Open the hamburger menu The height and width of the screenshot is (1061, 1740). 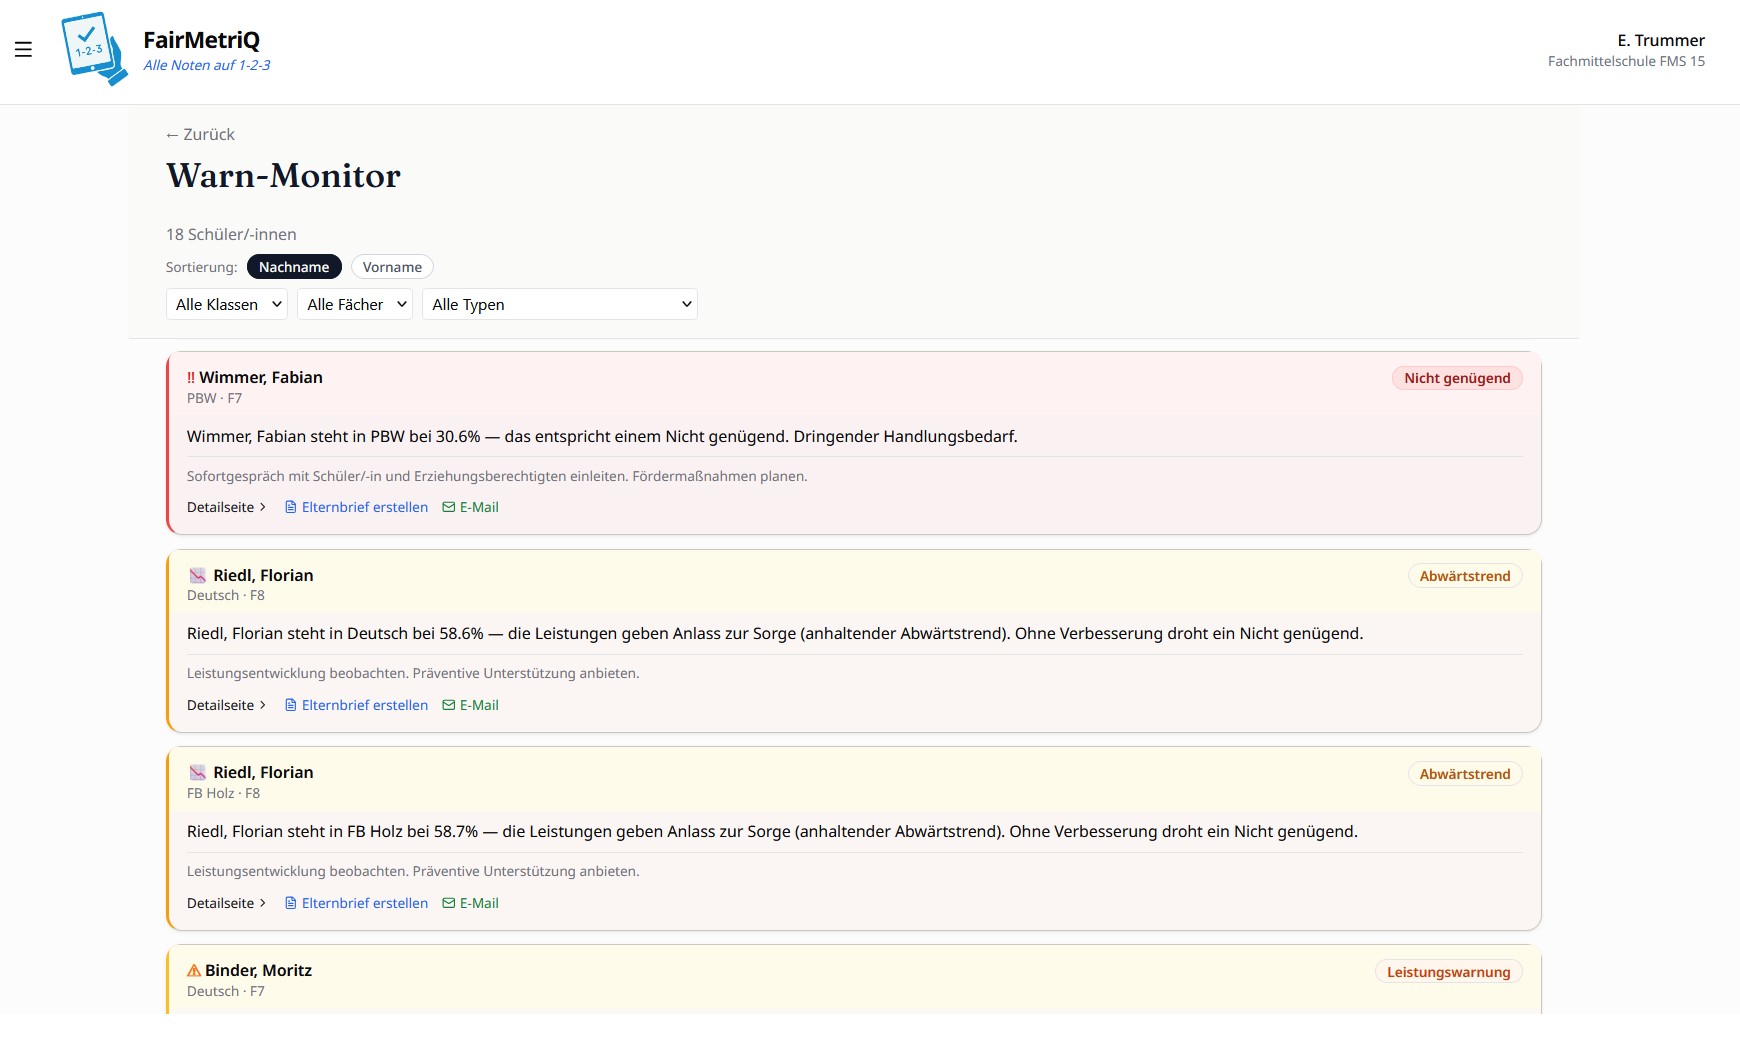[23, 49]
